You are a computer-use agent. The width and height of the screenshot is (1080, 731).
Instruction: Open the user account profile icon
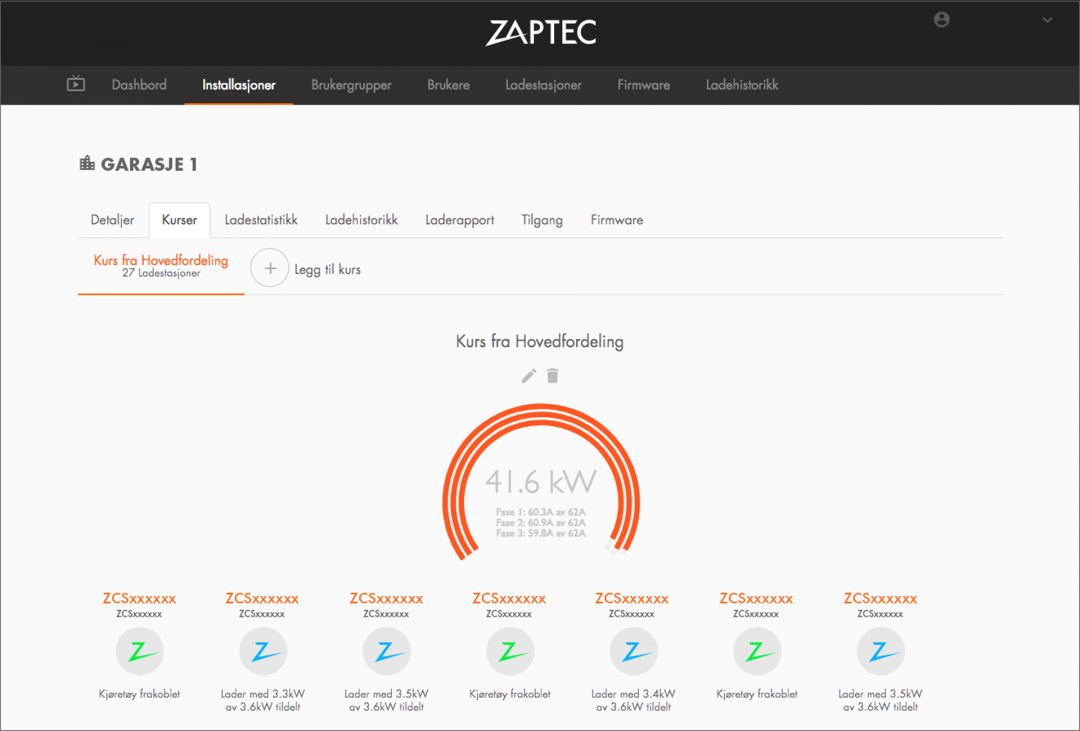coord(942,20)
